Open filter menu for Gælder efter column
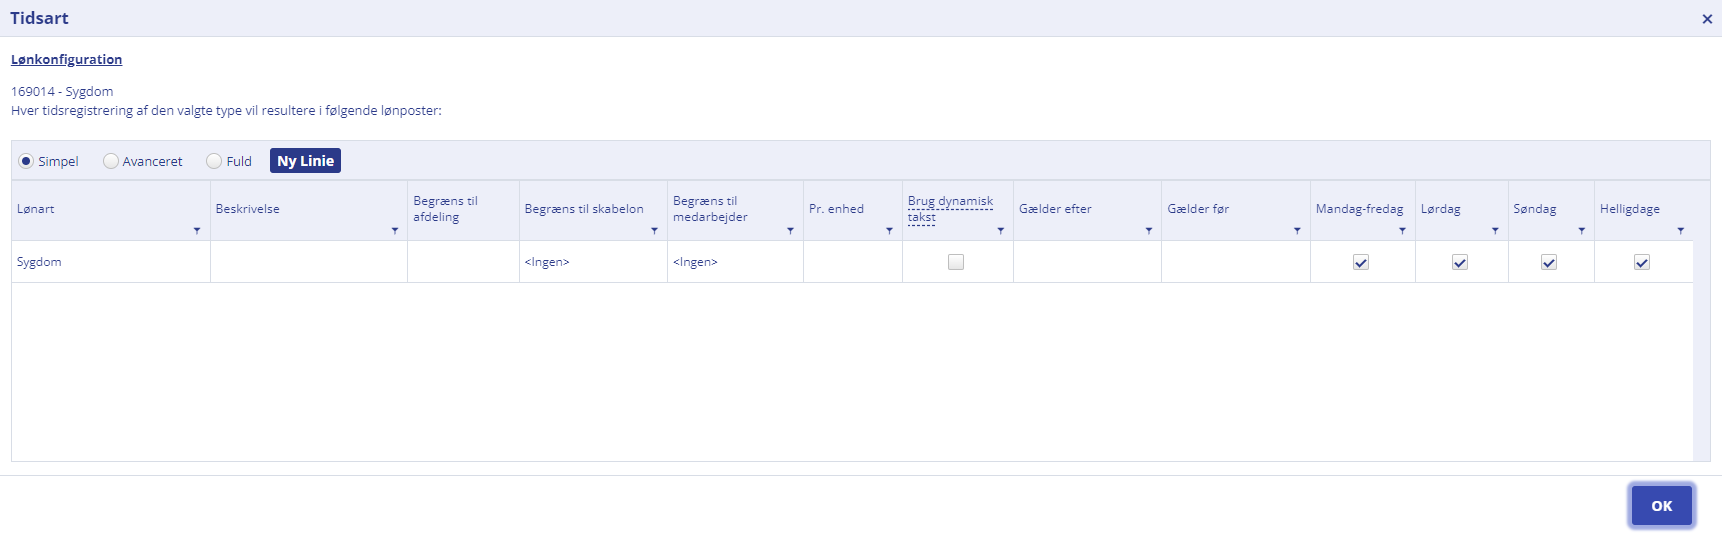The width and height of the screenshot is (1722, 533). pyautogui.click(x=1149, y=231)
